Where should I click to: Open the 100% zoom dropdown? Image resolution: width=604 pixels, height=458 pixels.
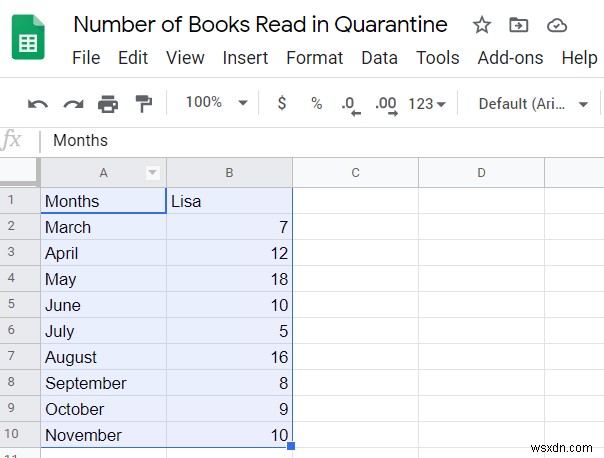point(216,103)
